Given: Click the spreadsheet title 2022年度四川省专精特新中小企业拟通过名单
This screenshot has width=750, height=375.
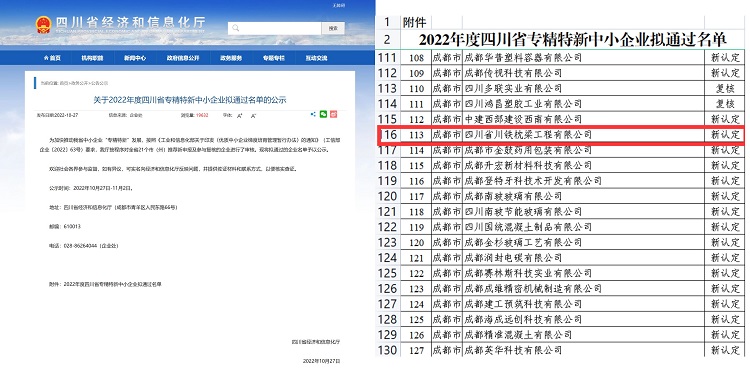Looking at the screenshot, I should click(573, 39).
